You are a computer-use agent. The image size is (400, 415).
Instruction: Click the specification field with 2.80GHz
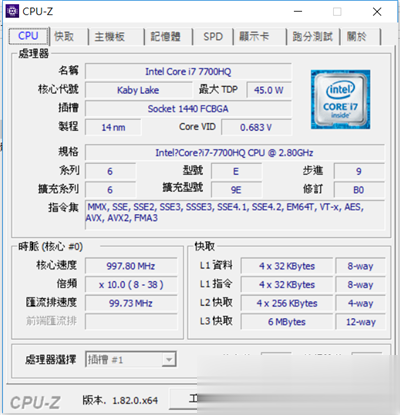click(235, 153)
